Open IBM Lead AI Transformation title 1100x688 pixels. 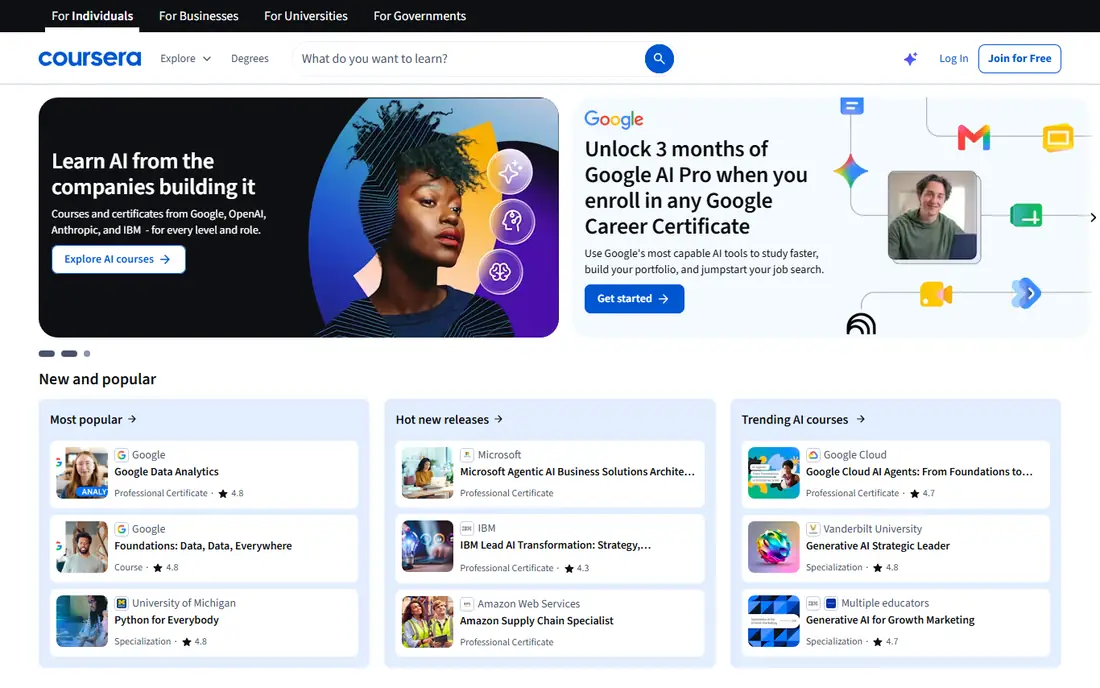tap(556, 545)
